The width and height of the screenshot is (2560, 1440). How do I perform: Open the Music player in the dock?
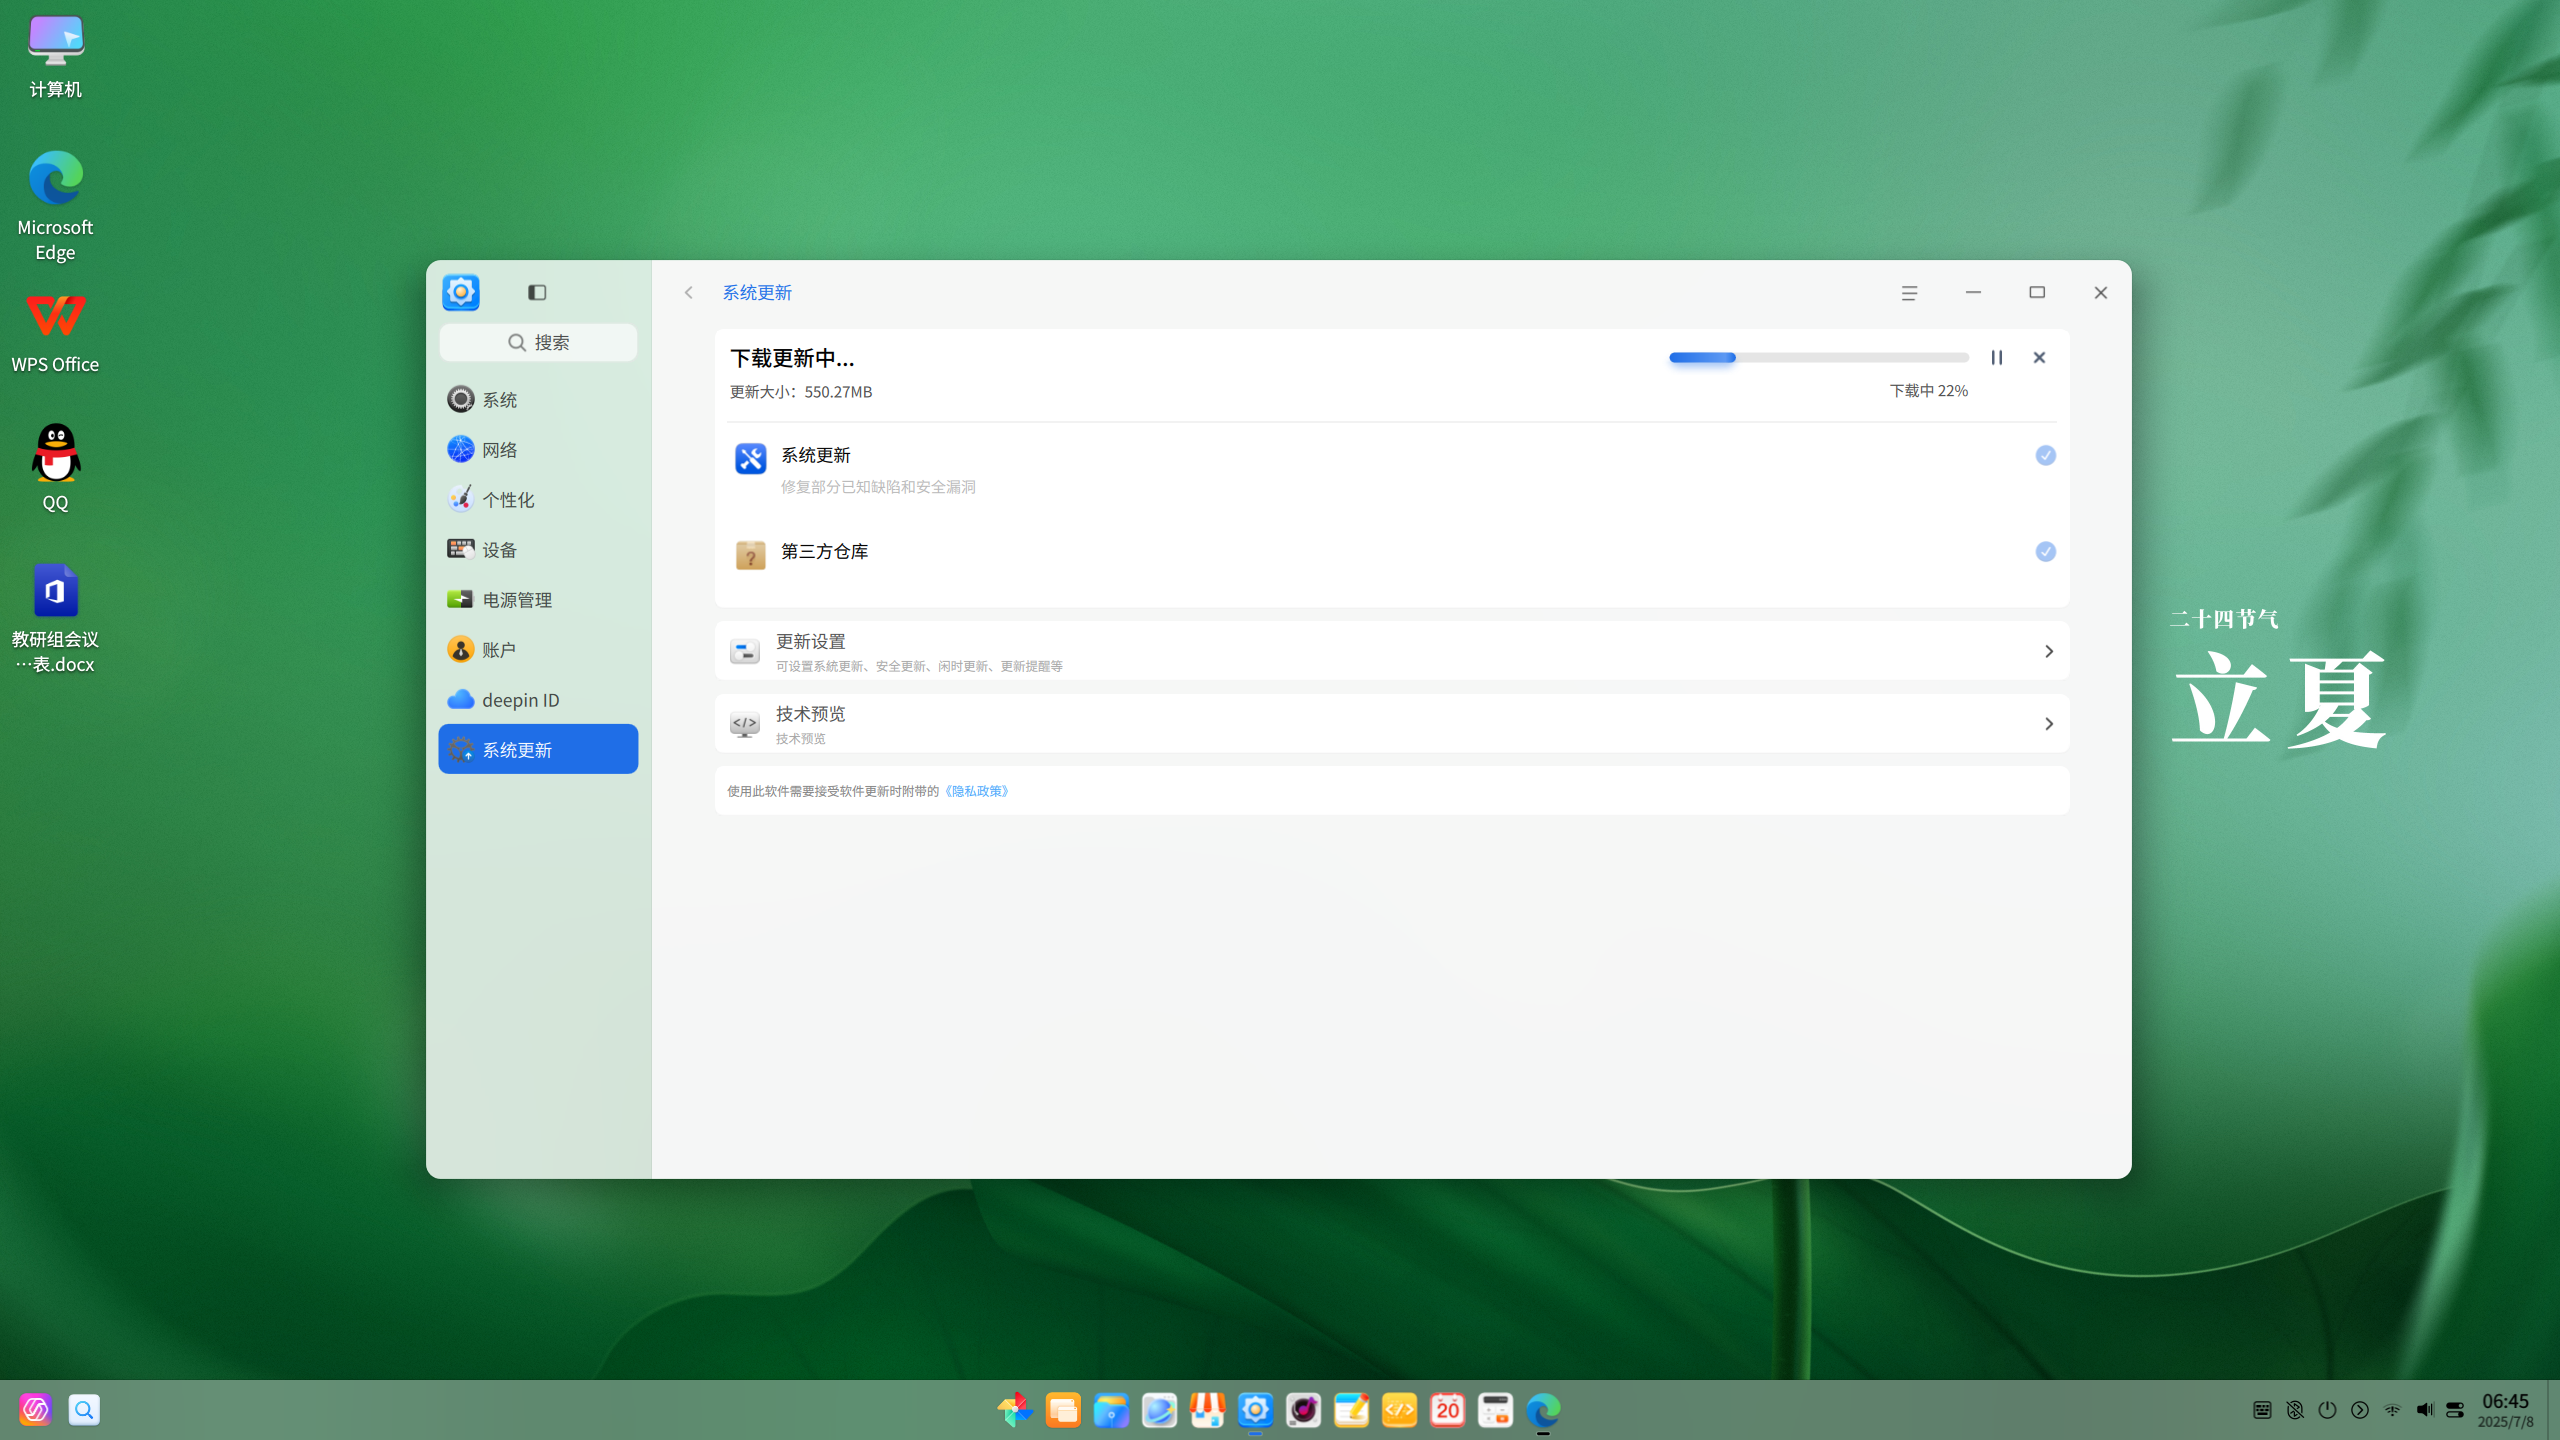[x=1303, y=1410]
